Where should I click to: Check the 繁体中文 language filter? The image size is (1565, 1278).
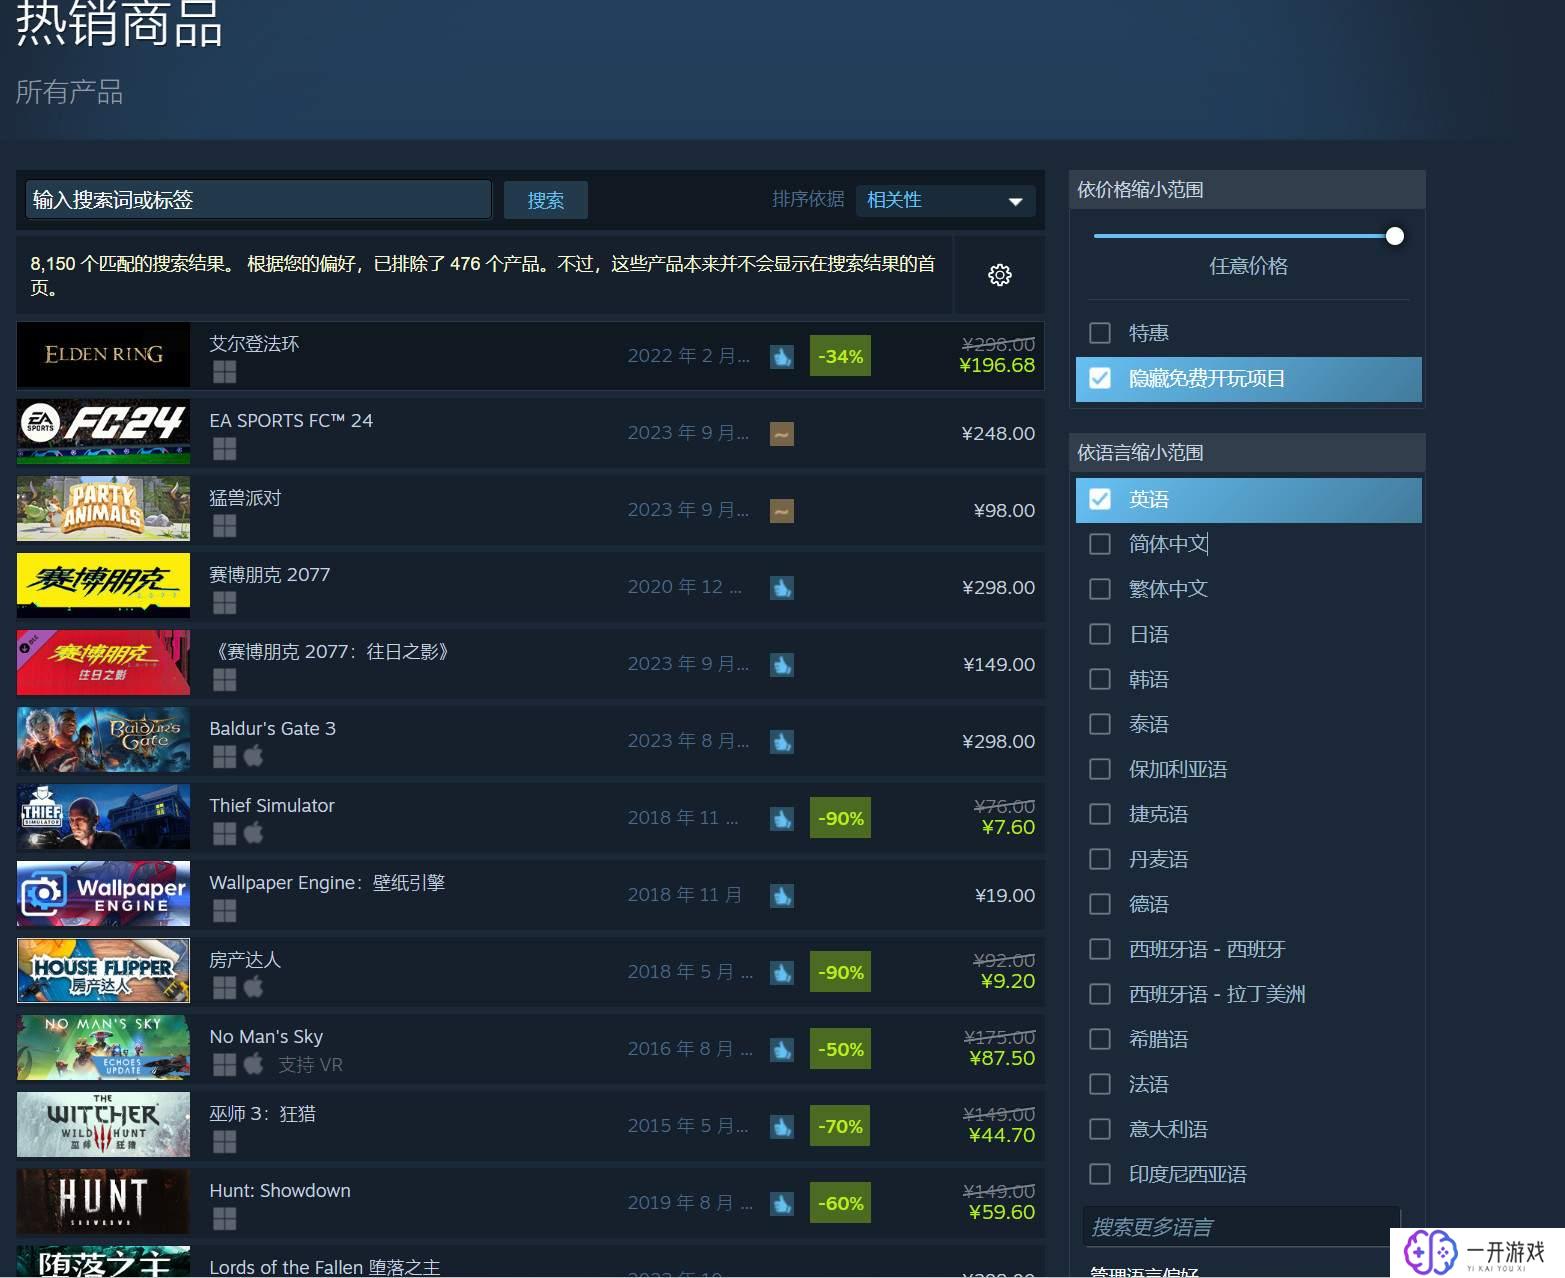[x=1100, y=589]
